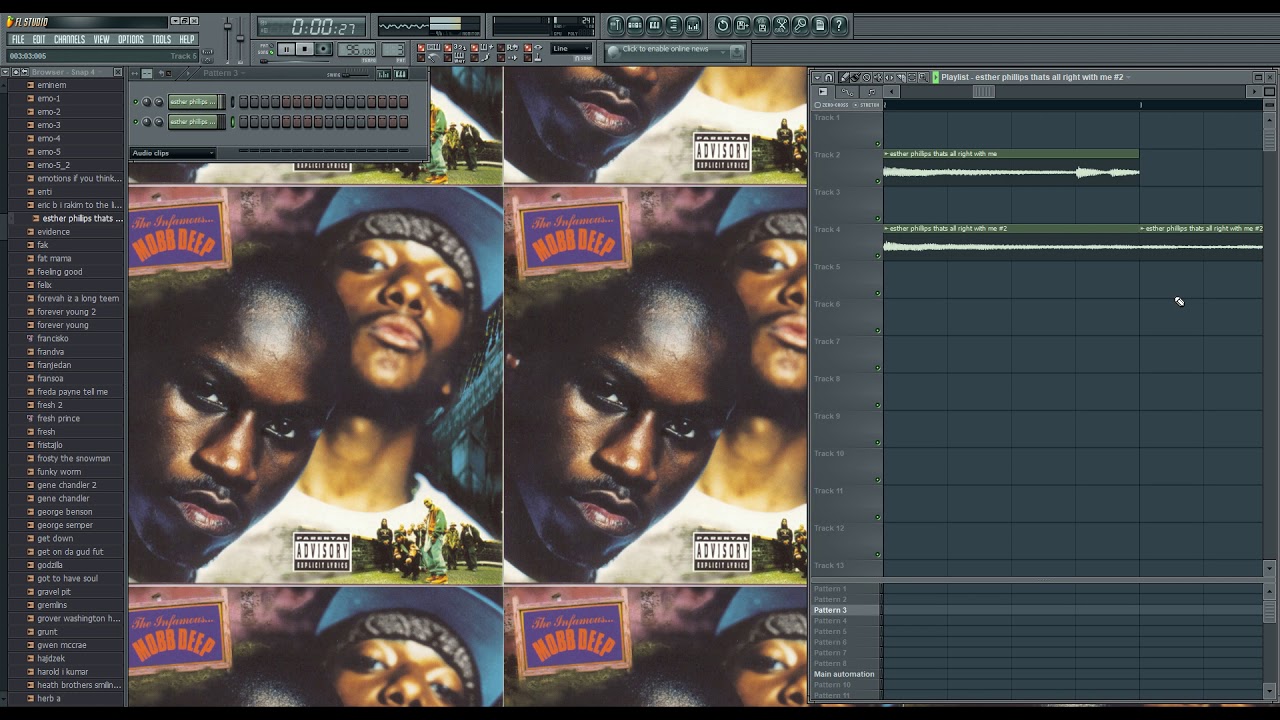Screen dimensions: 1280x720
Task: Click the Playlist green play button
Action: [936, 78]
